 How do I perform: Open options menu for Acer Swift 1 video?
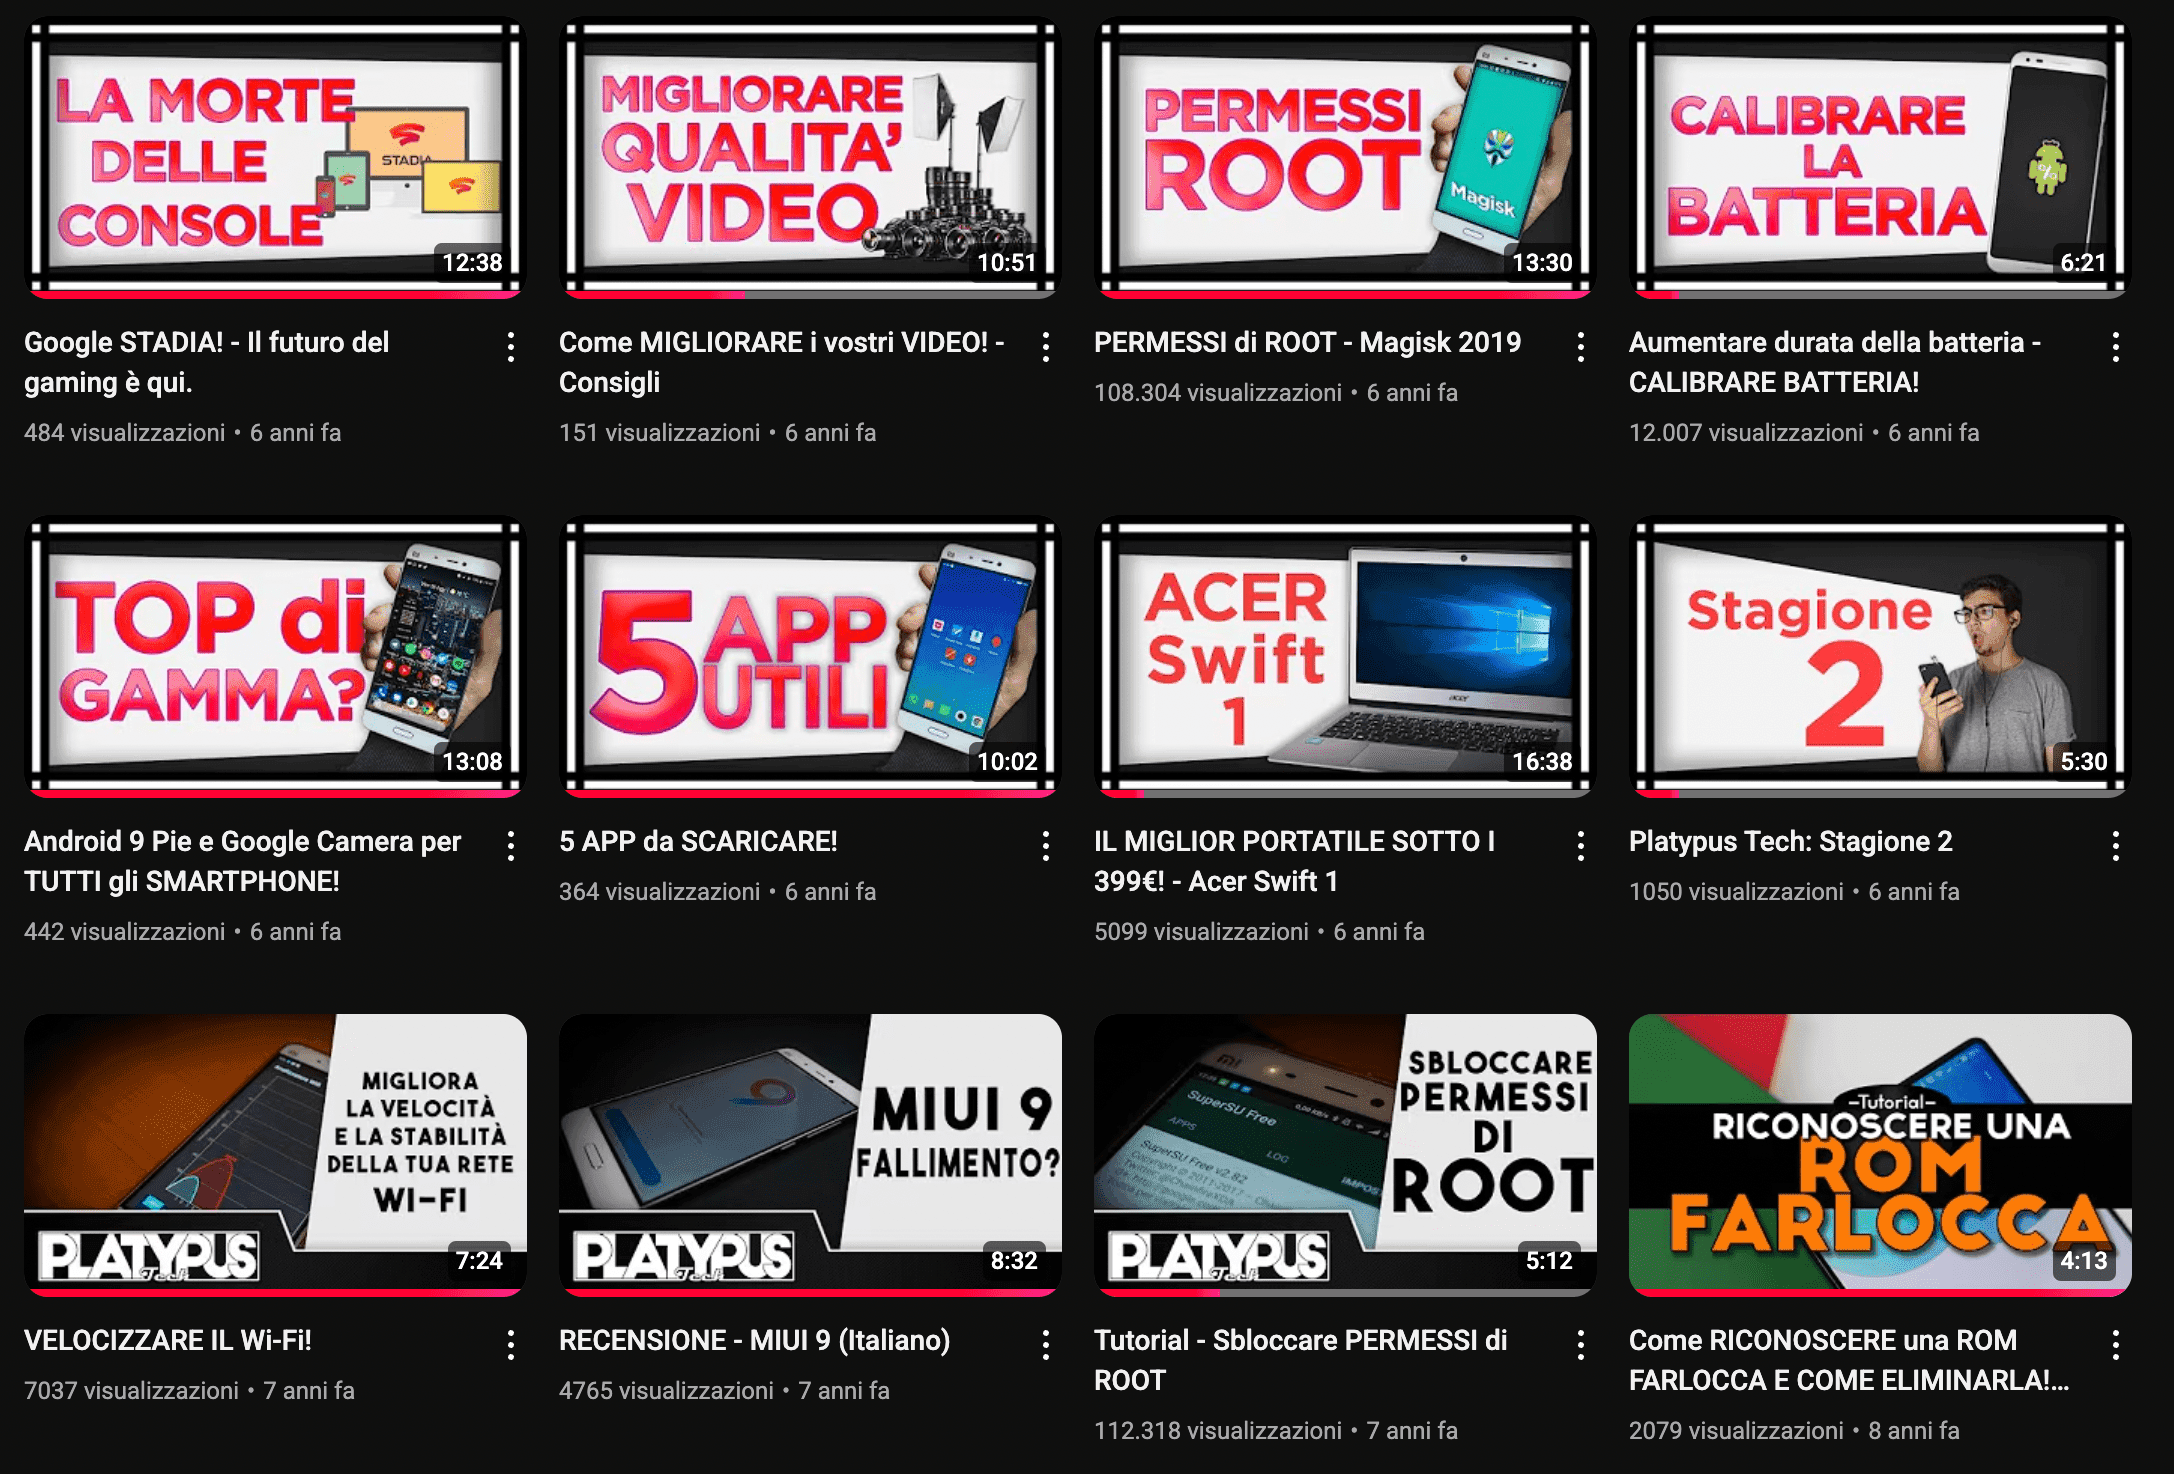(1581, 846)
